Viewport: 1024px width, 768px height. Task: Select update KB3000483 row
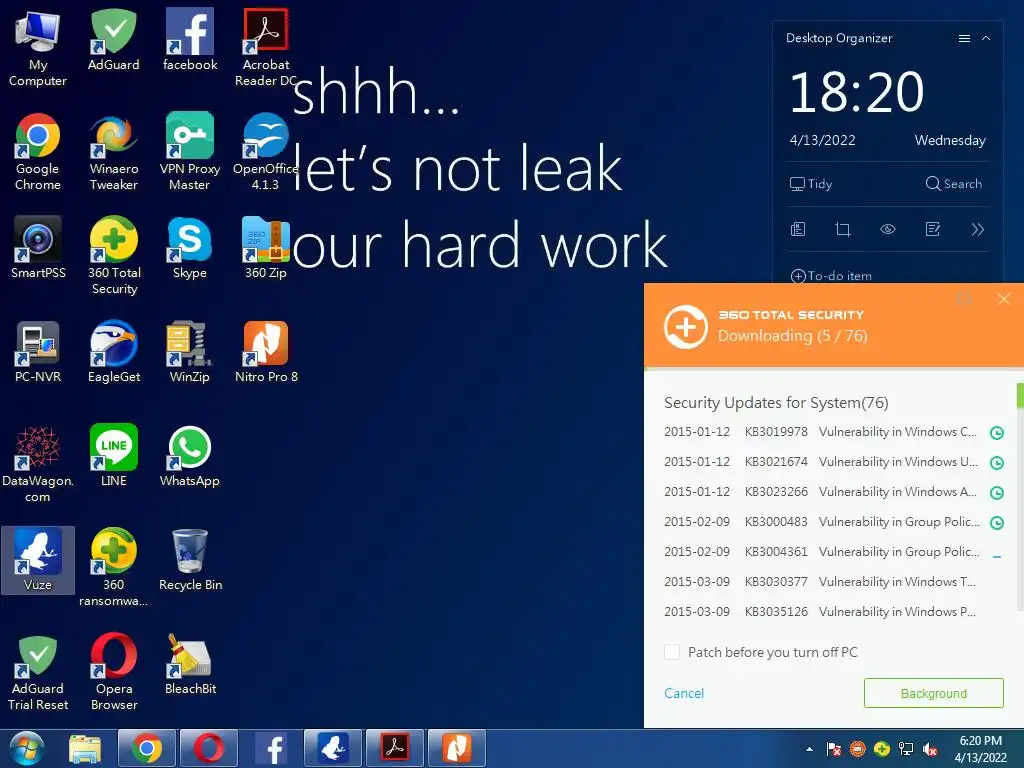[833, 522]
